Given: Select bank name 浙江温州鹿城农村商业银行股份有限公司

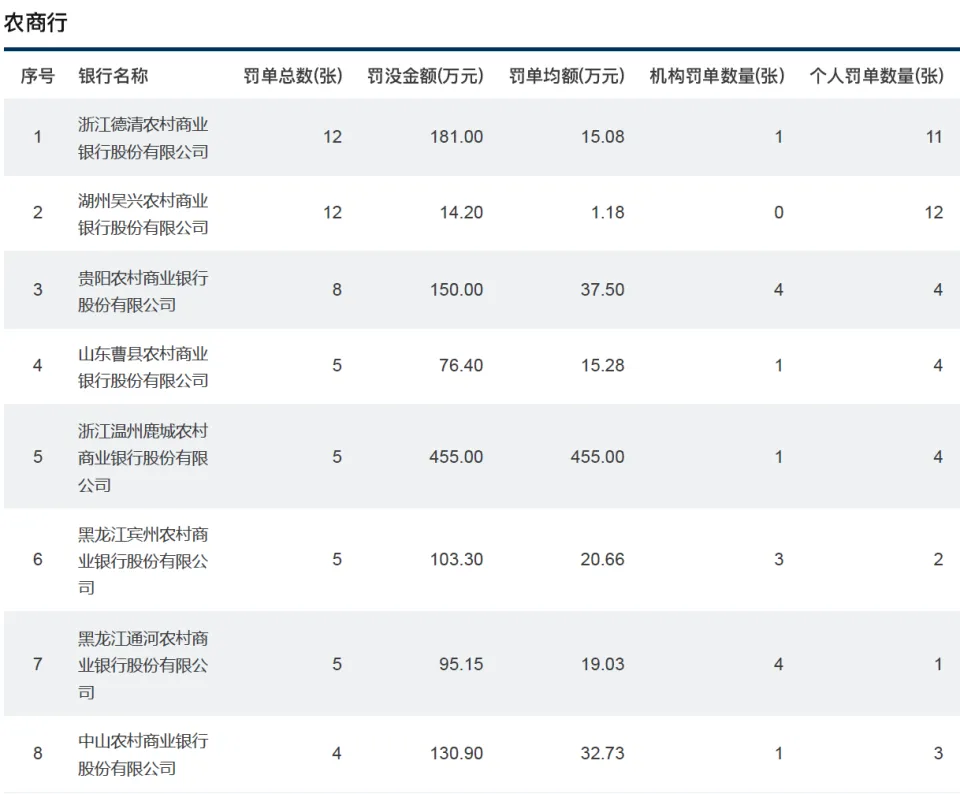Looking at the screenshot, I should 143,457.
